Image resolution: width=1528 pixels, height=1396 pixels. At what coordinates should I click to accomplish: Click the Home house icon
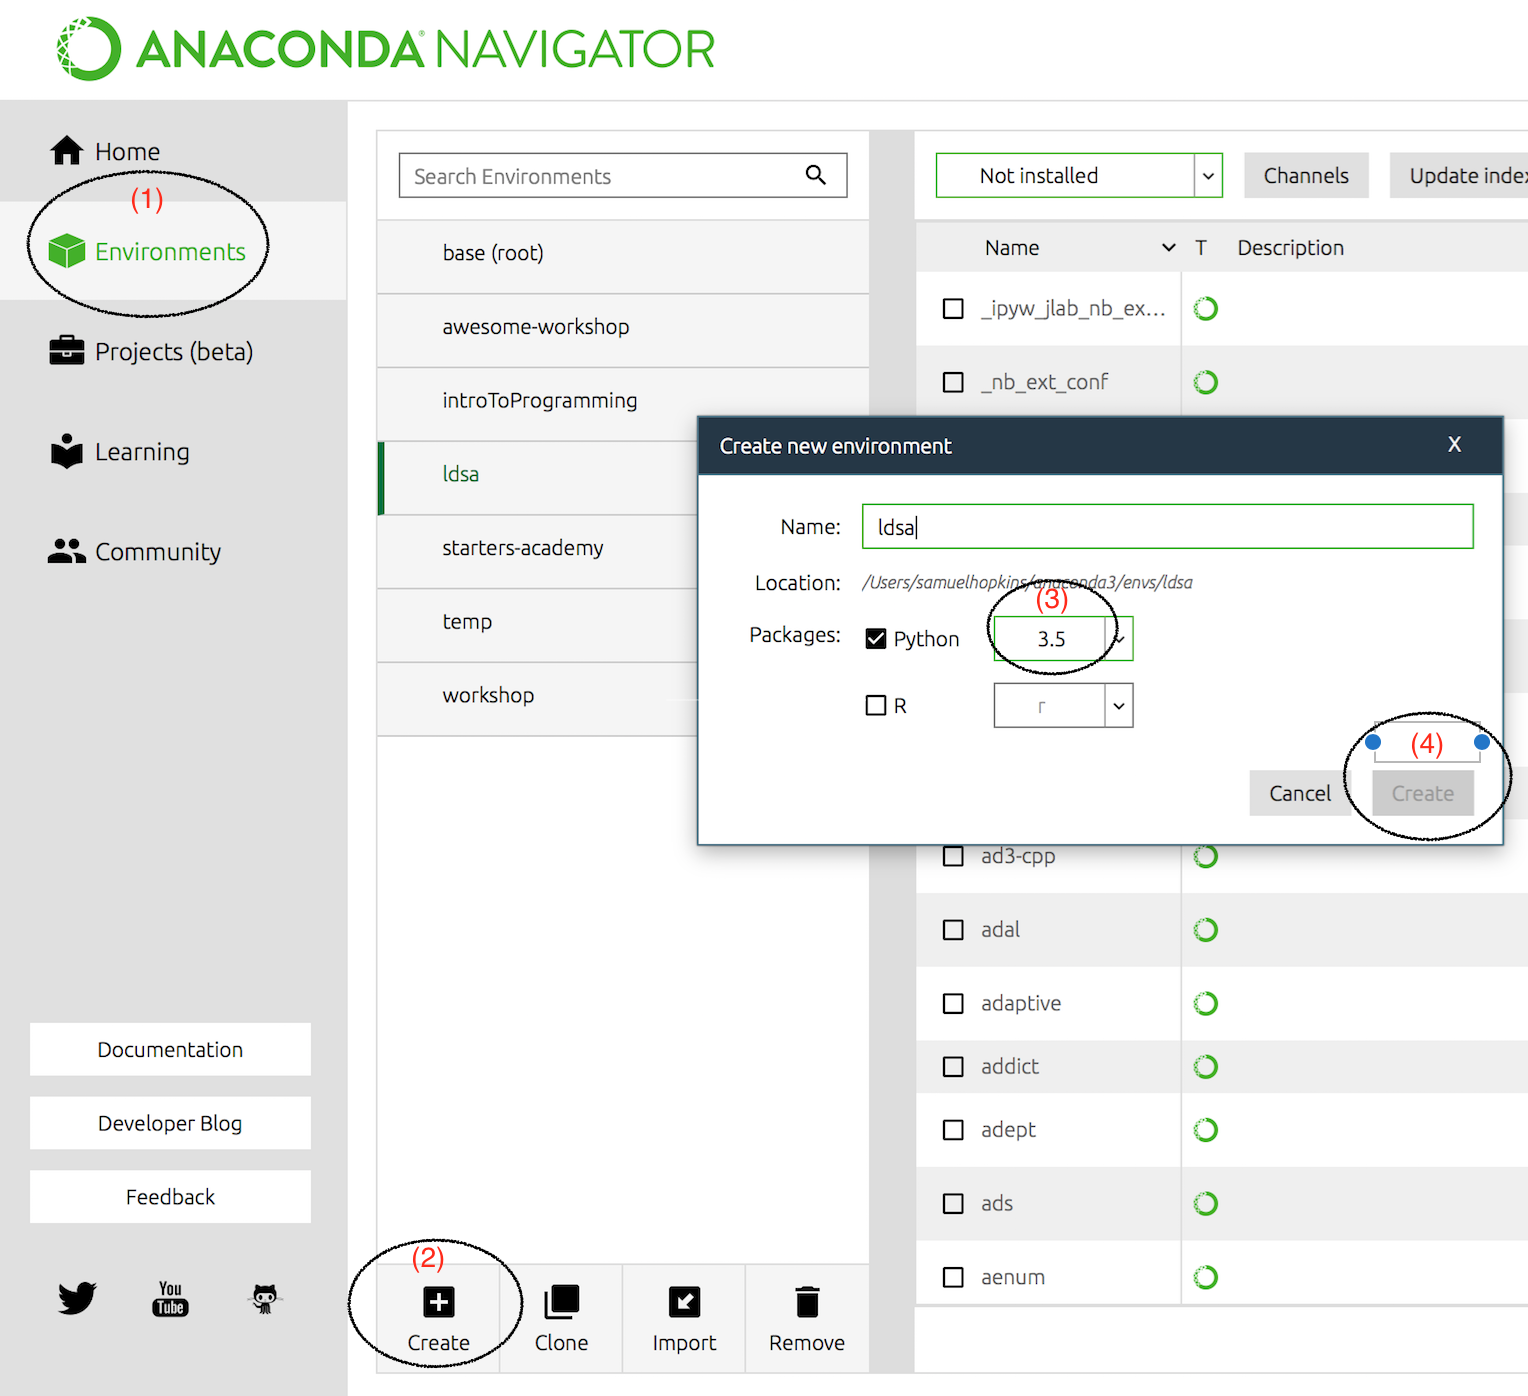(67, 150)
